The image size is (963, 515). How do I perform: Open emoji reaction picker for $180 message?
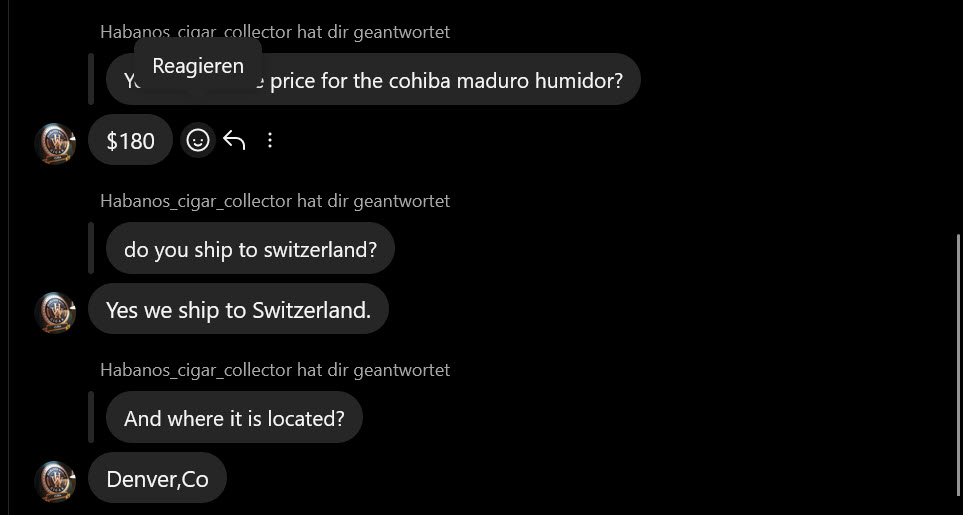click(198, 140)
